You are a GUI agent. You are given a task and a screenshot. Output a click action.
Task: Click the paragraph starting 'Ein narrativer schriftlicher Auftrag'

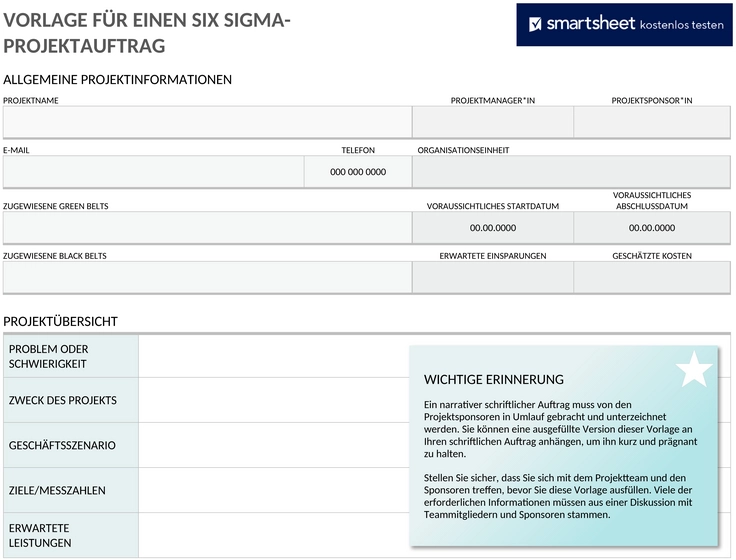tap(560, 429)
